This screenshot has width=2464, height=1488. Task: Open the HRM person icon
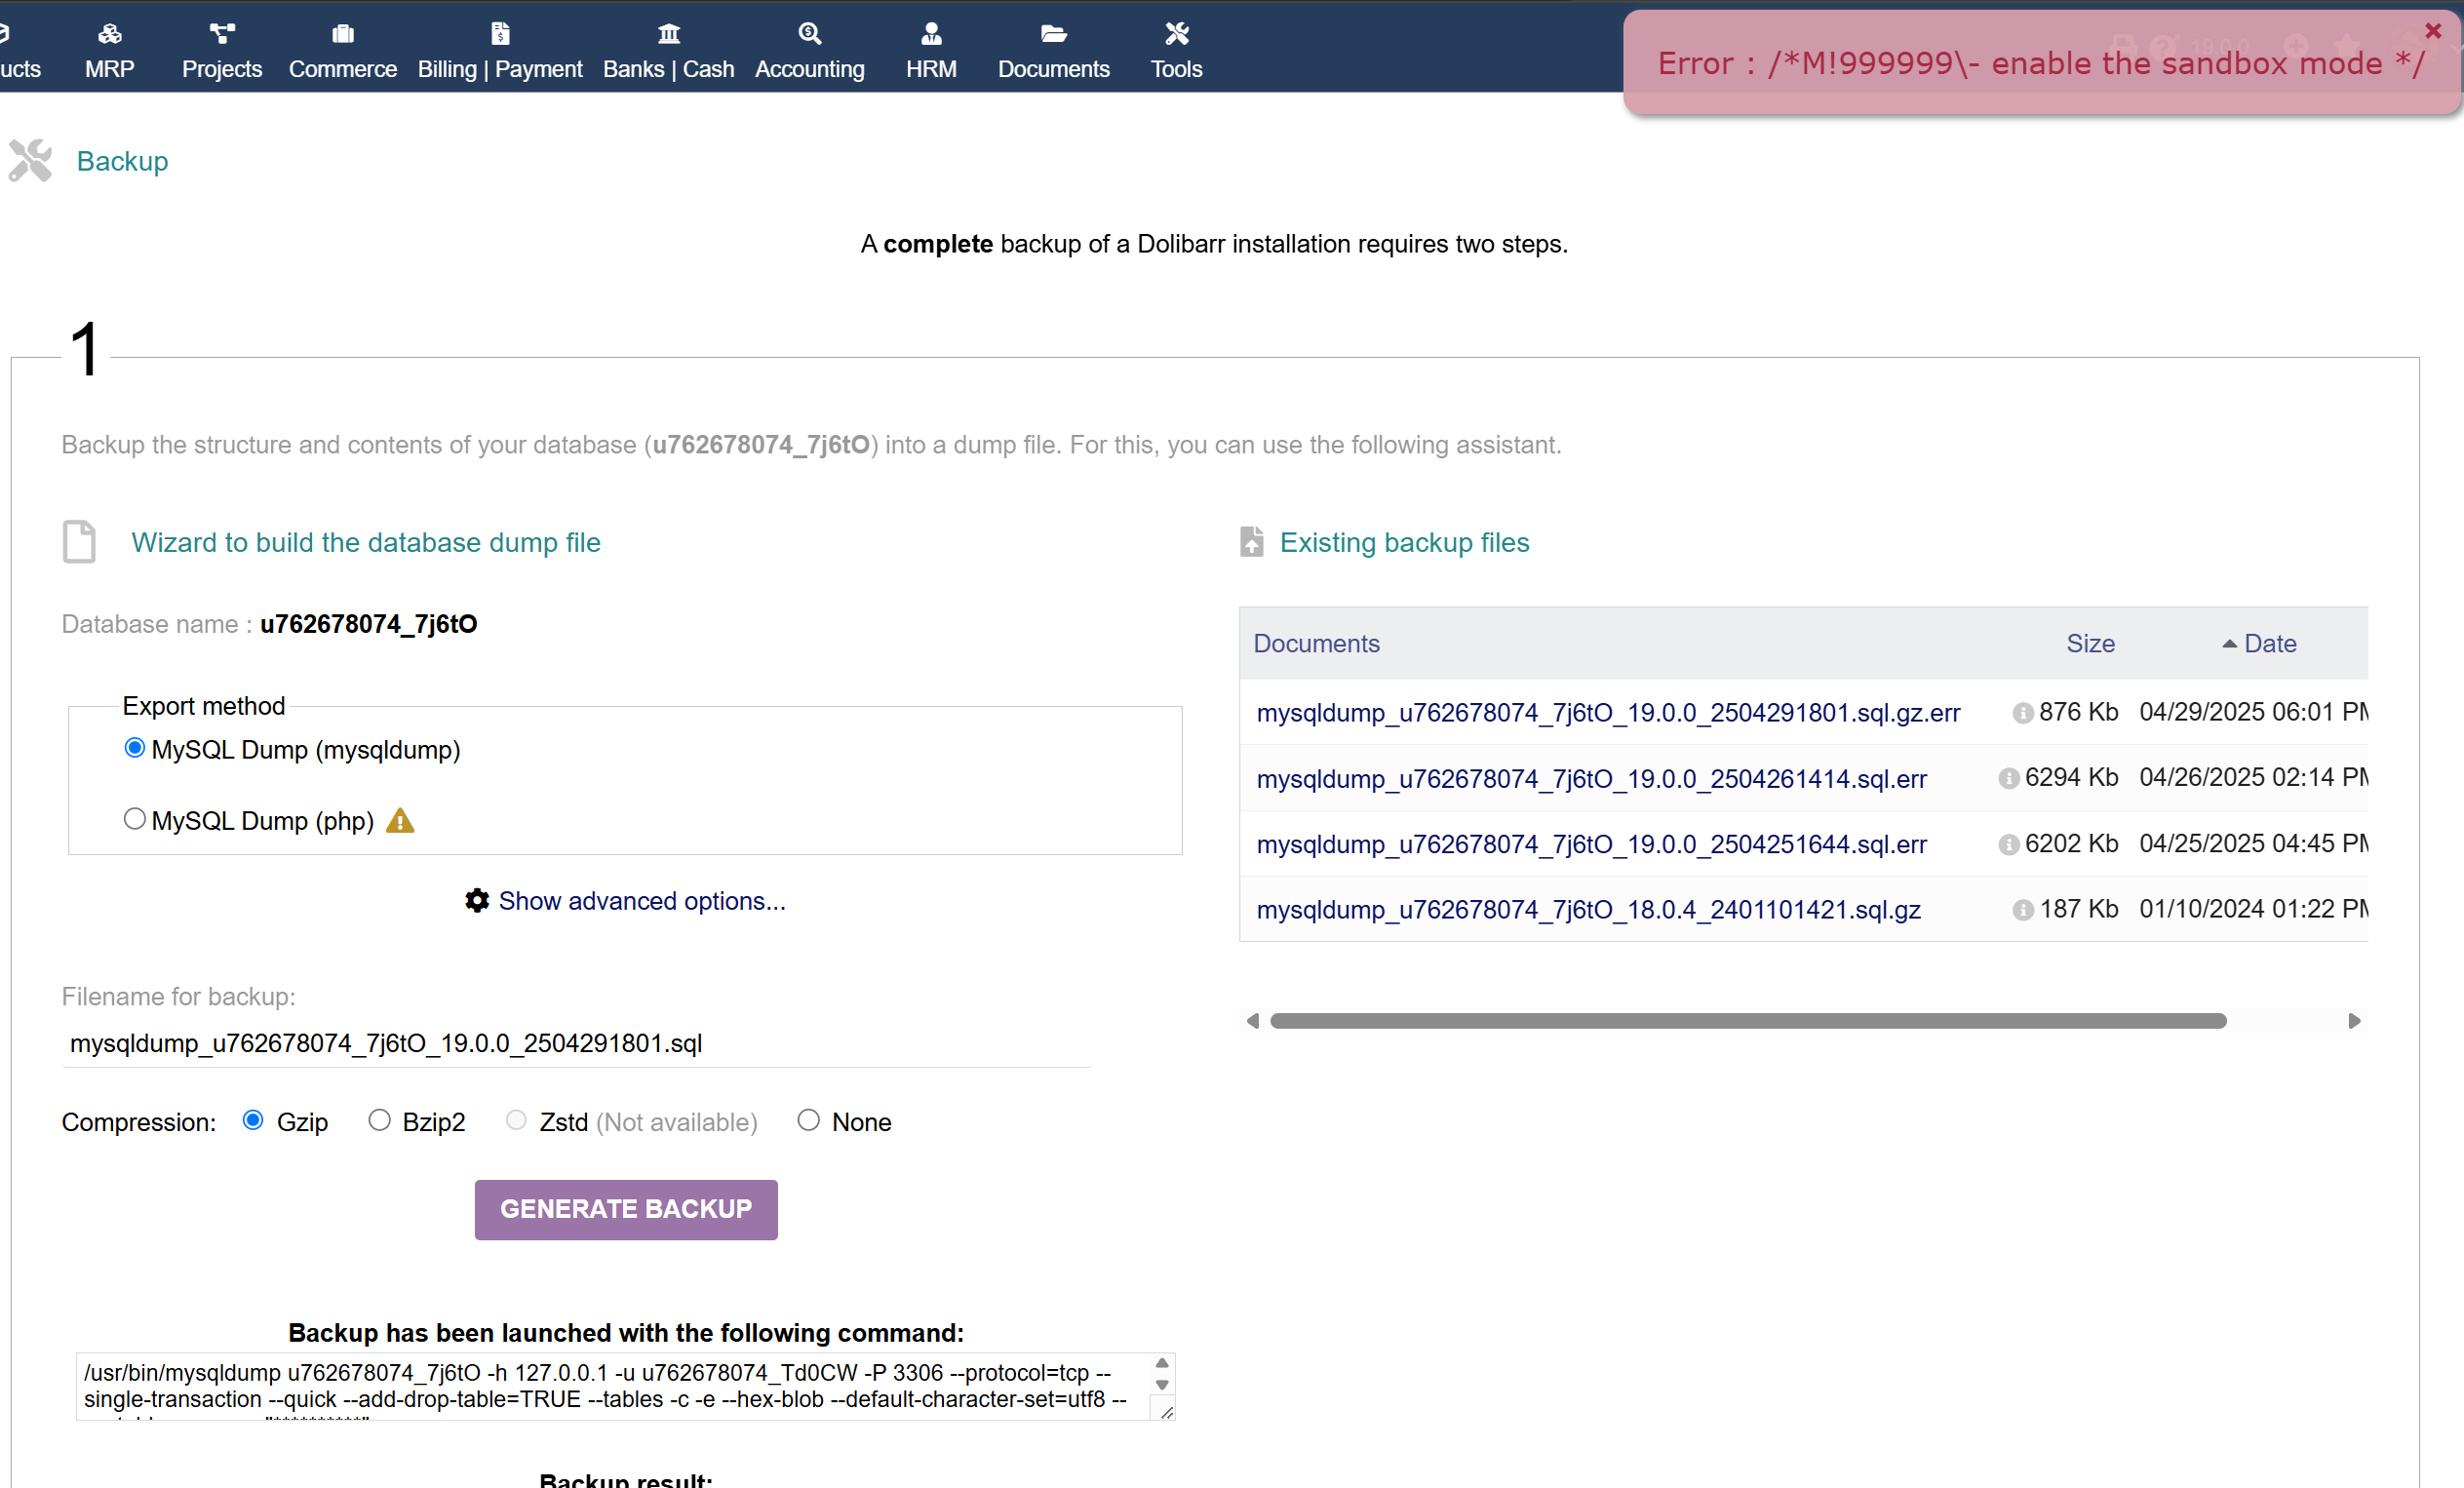(931, 34)
